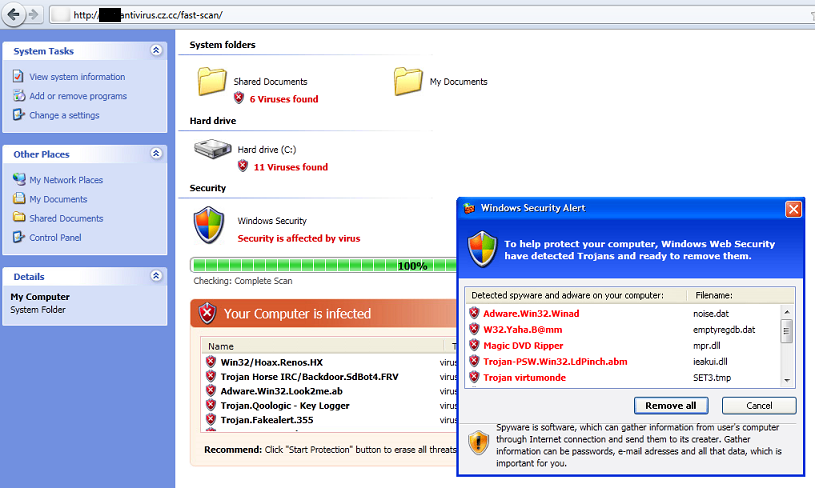Image resolution: width=815 pixels, height=488 pixels.
Task: Click the '6 Viruses found' warning
Action: pyautogui.click(x=284, y=99)
